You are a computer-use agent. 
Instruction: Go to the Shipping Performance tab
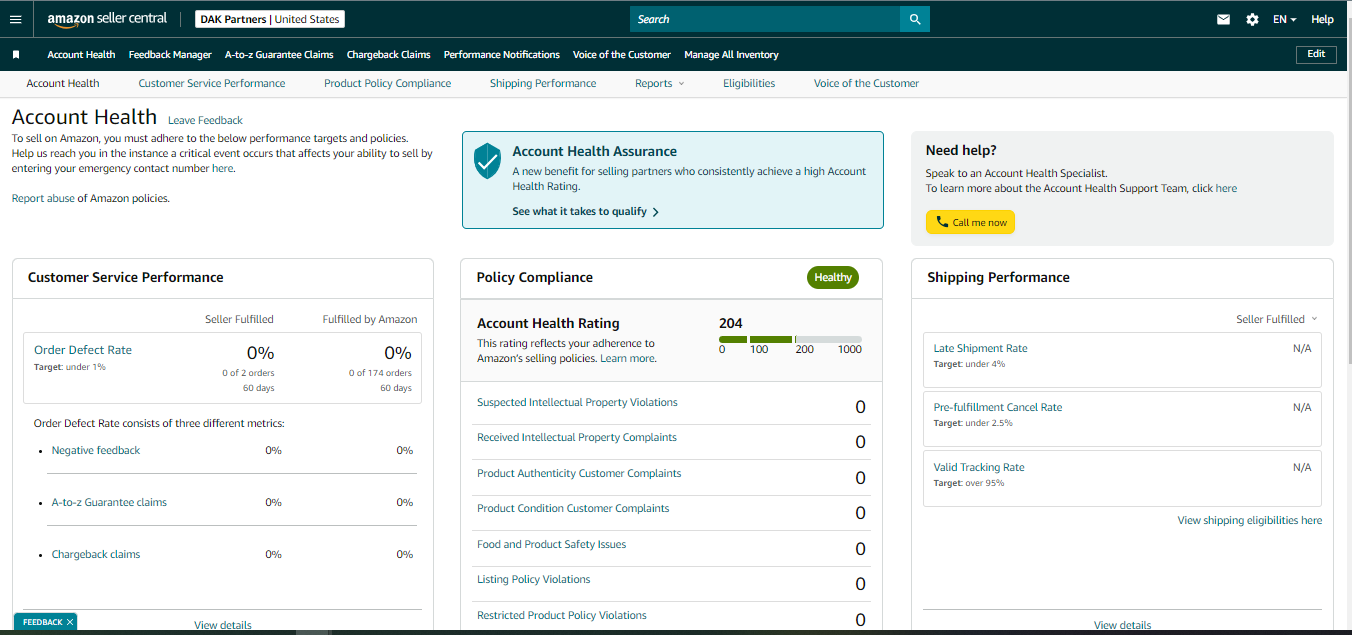point(543,84)
